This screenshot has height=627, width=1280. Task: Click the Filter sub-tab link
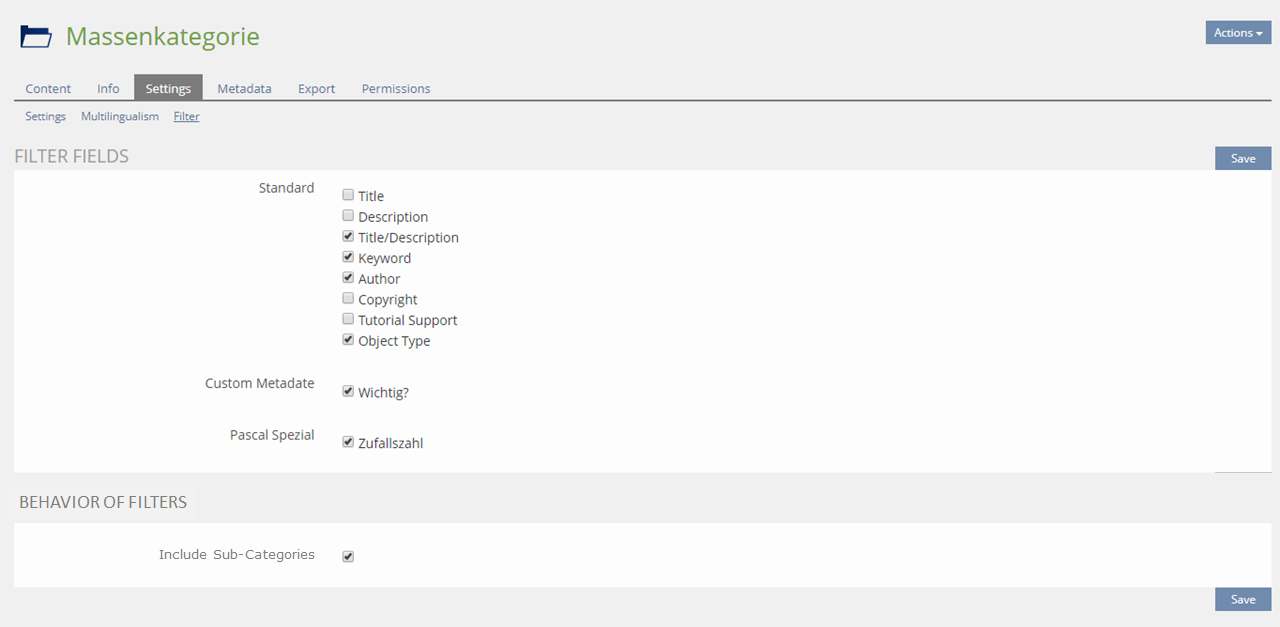coord(186,116)
